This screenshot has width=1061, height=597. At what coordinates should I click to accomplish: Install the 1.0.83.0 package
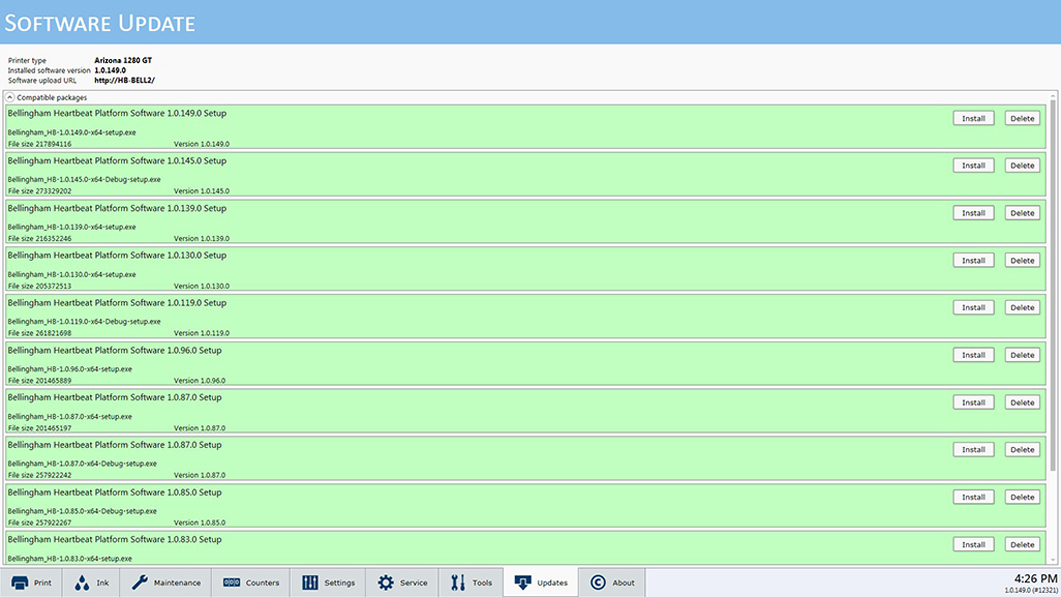[974, 545]
